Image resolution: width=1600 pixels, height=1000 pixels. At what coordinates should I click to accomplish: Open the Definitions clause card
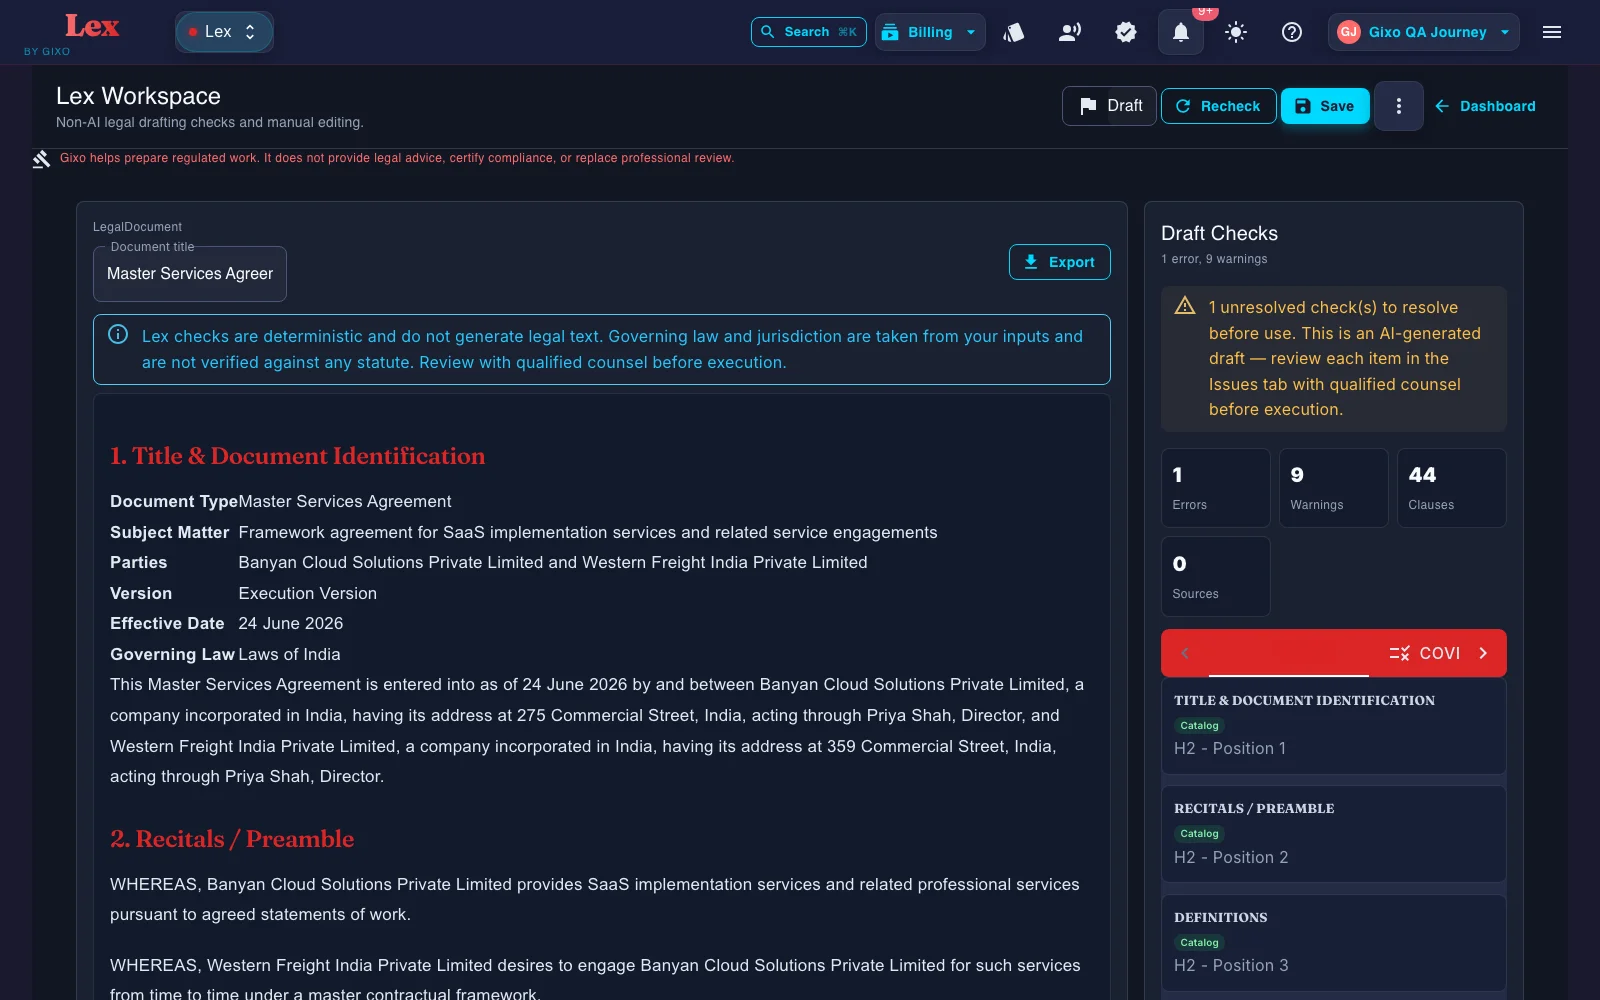point(1334,943)
